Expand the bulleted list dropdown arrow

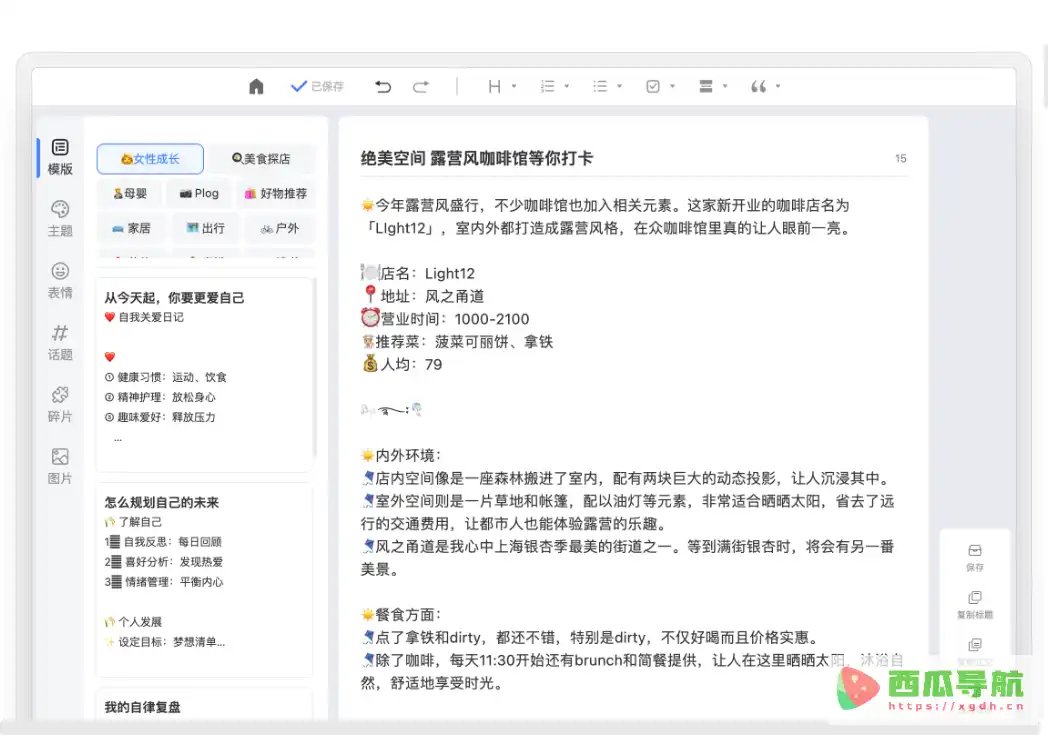click(620, 86)
